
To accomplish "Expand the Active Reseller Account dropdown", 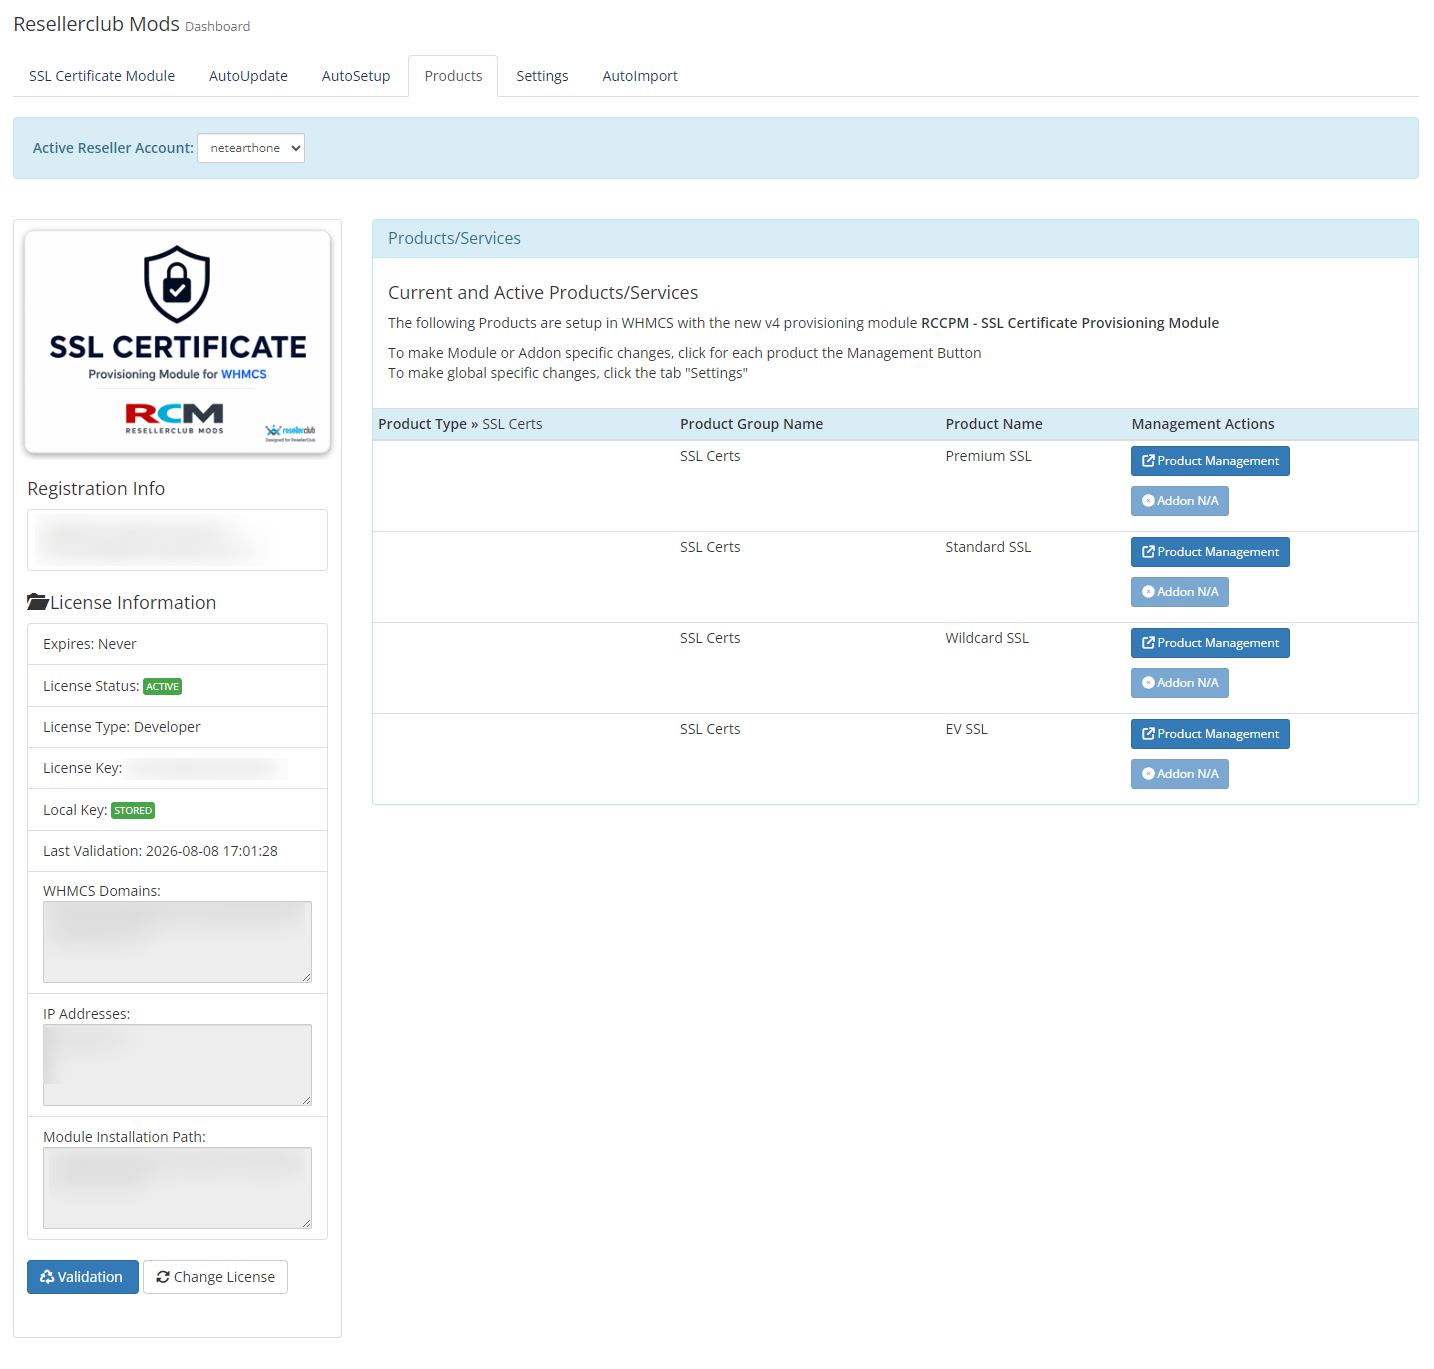I will coord(251,148).
